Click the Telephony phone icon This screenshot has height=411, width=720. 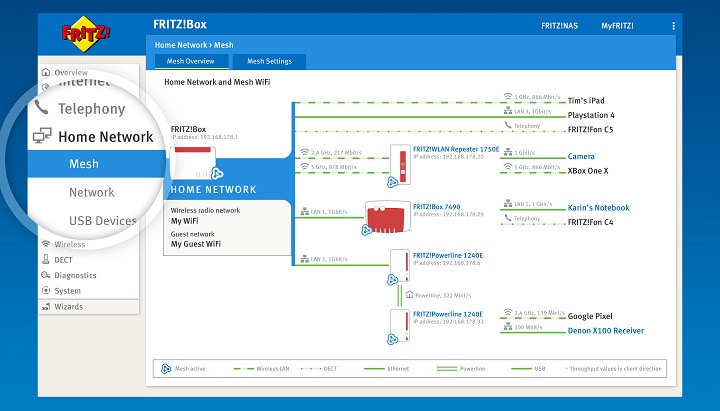click(41, 107)
